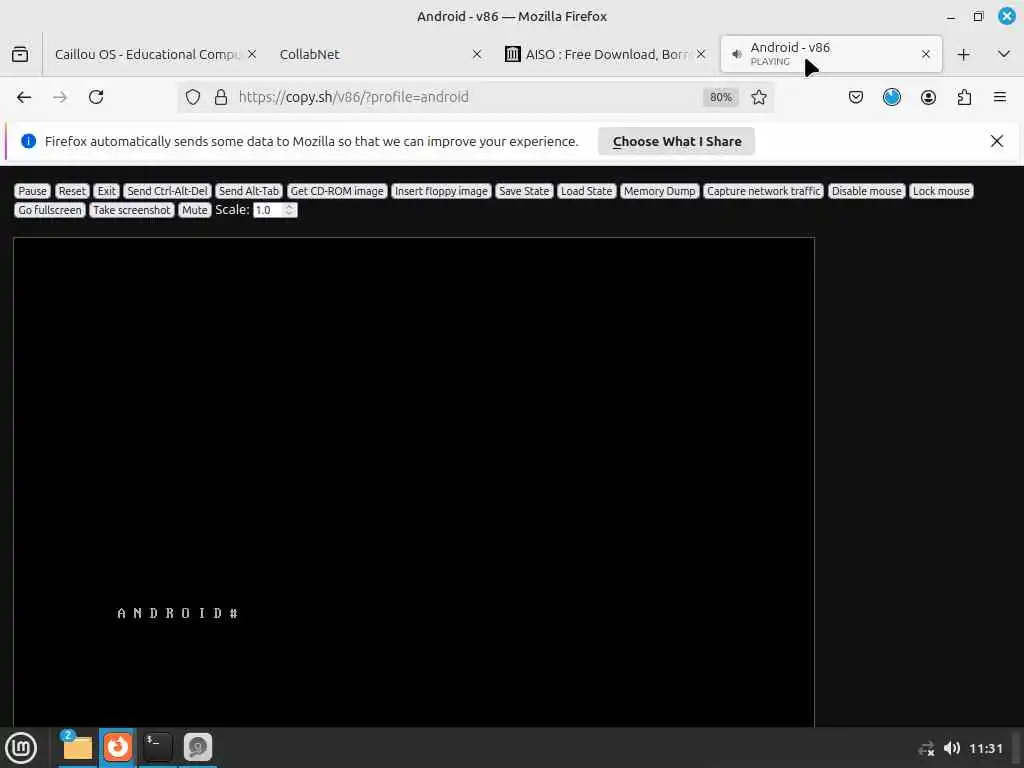Send Ctrl-Alt-Del to the emulator
1024x768 pixels.
[x=167, y=191]
